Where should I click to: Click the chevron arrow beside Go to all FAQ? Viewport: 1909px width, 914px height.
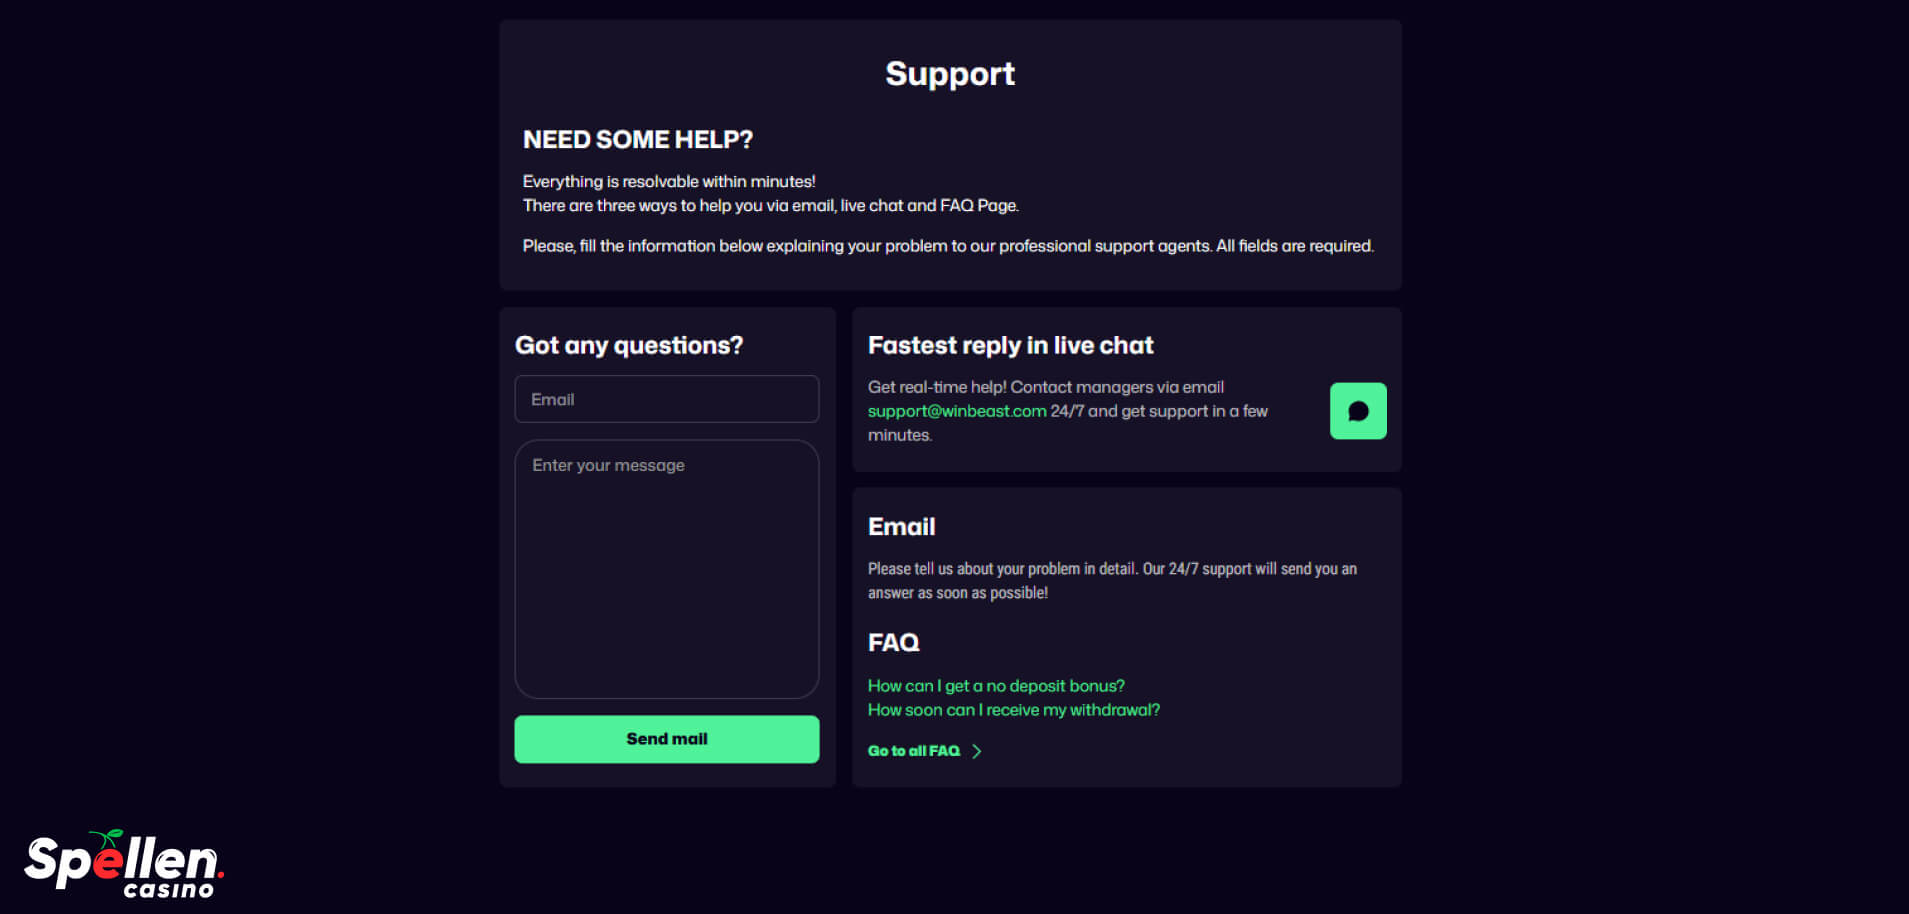(977, 751)
